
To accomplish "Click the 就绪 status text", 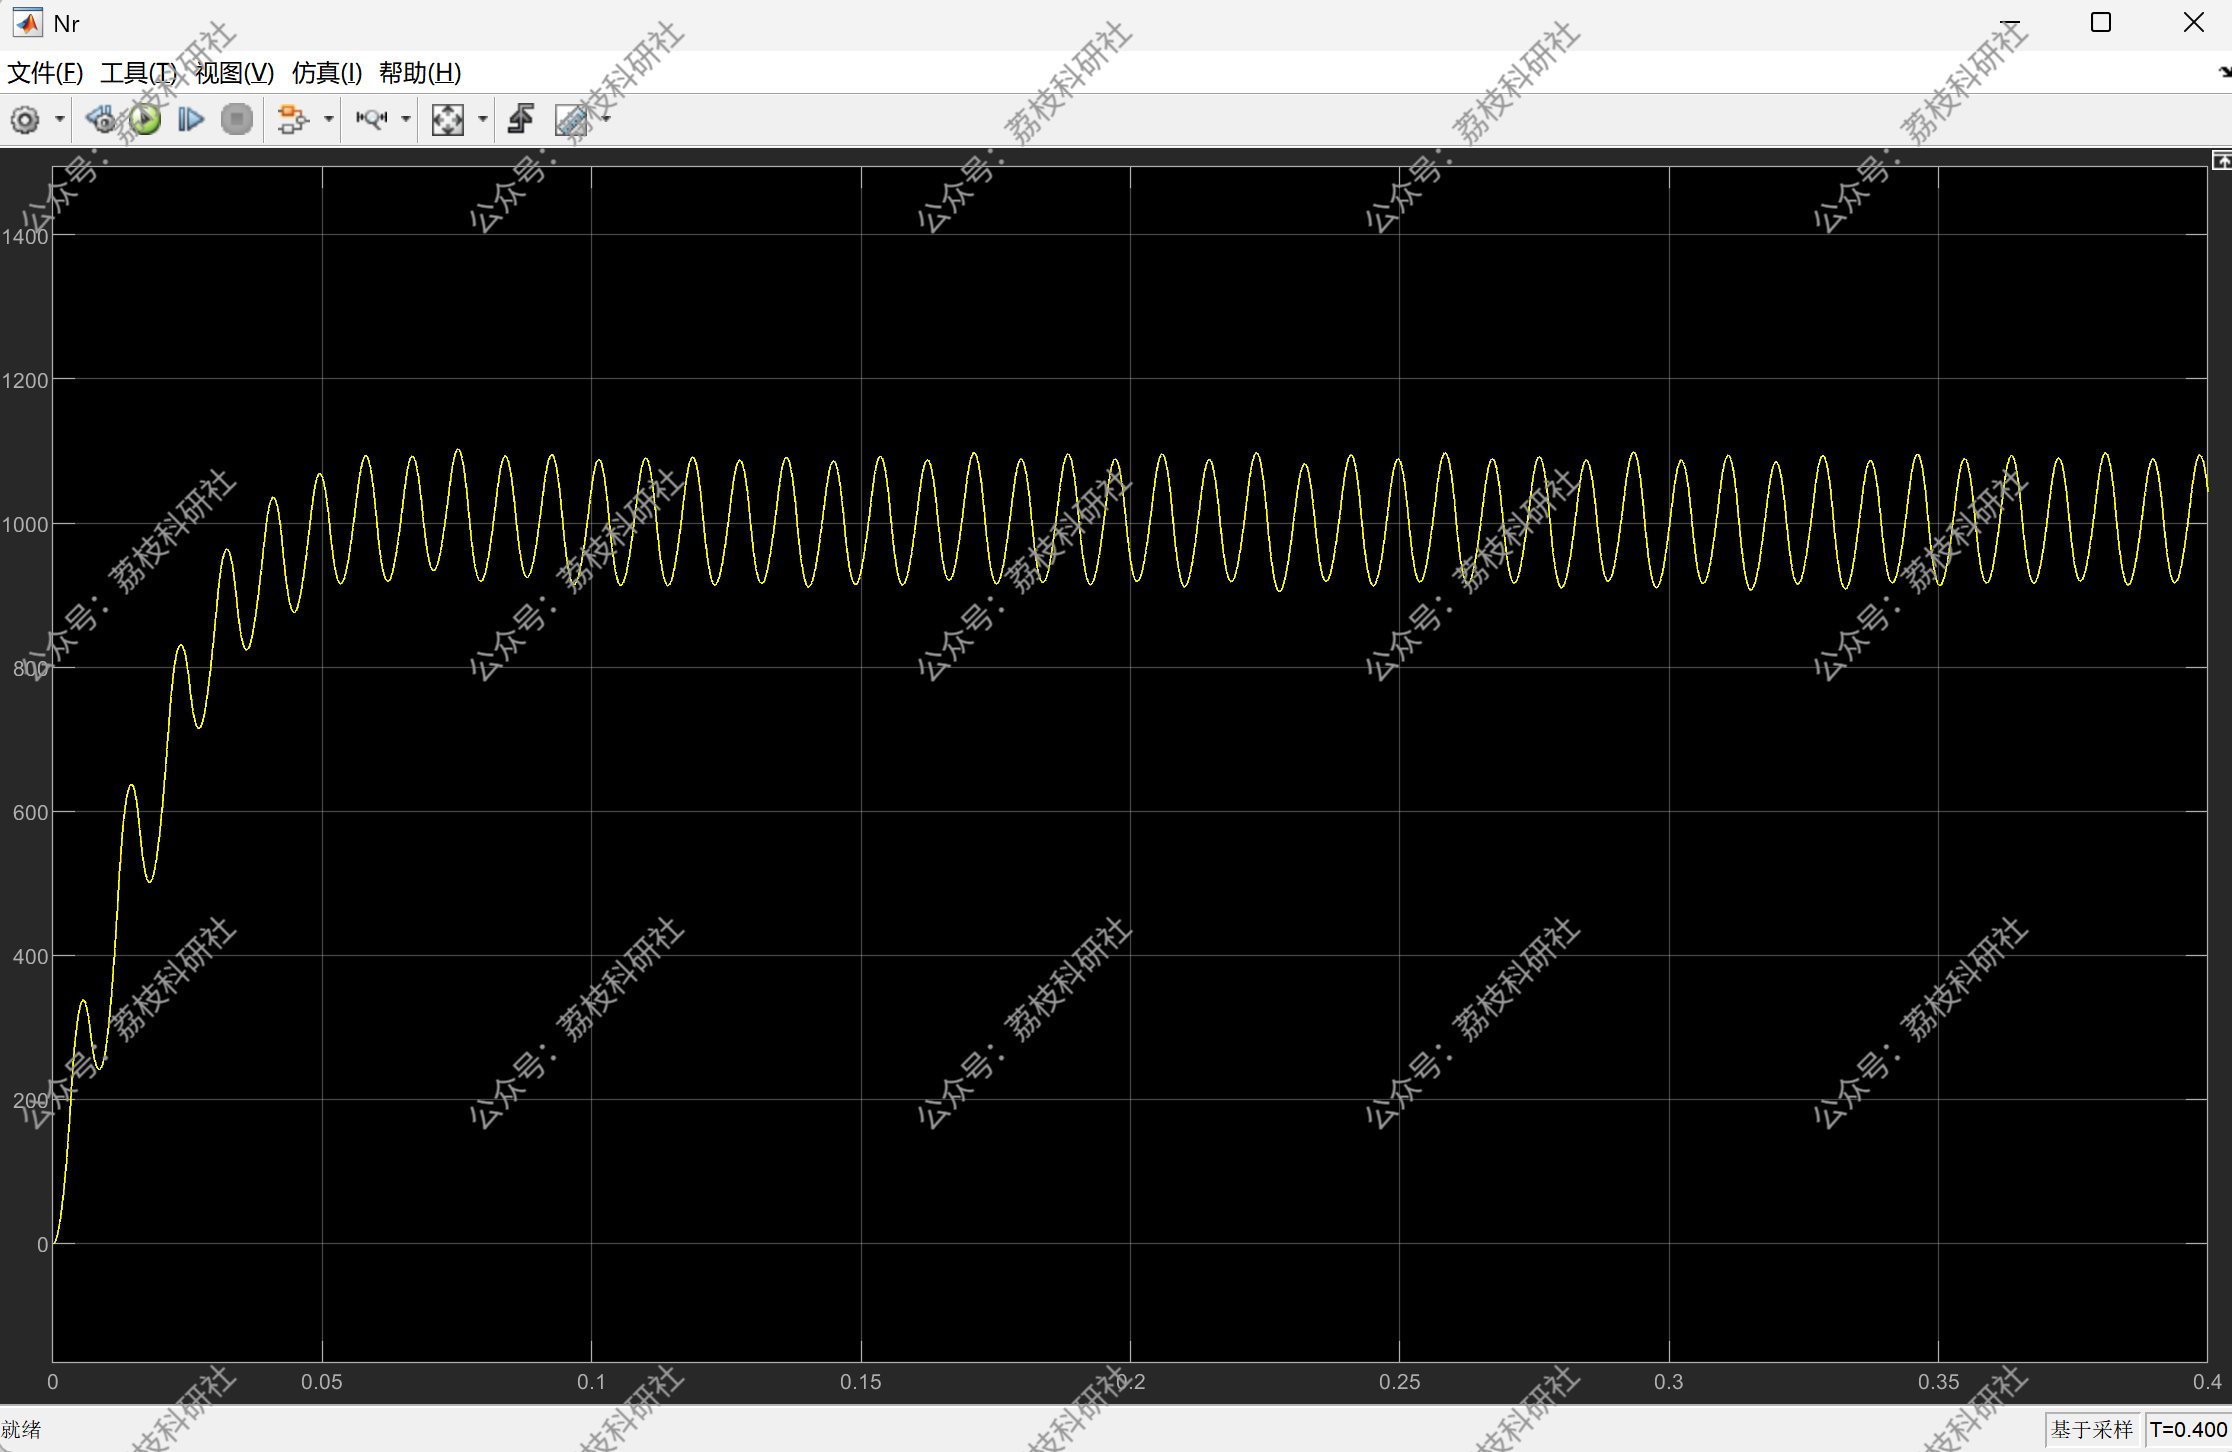I will point(22,1430).
